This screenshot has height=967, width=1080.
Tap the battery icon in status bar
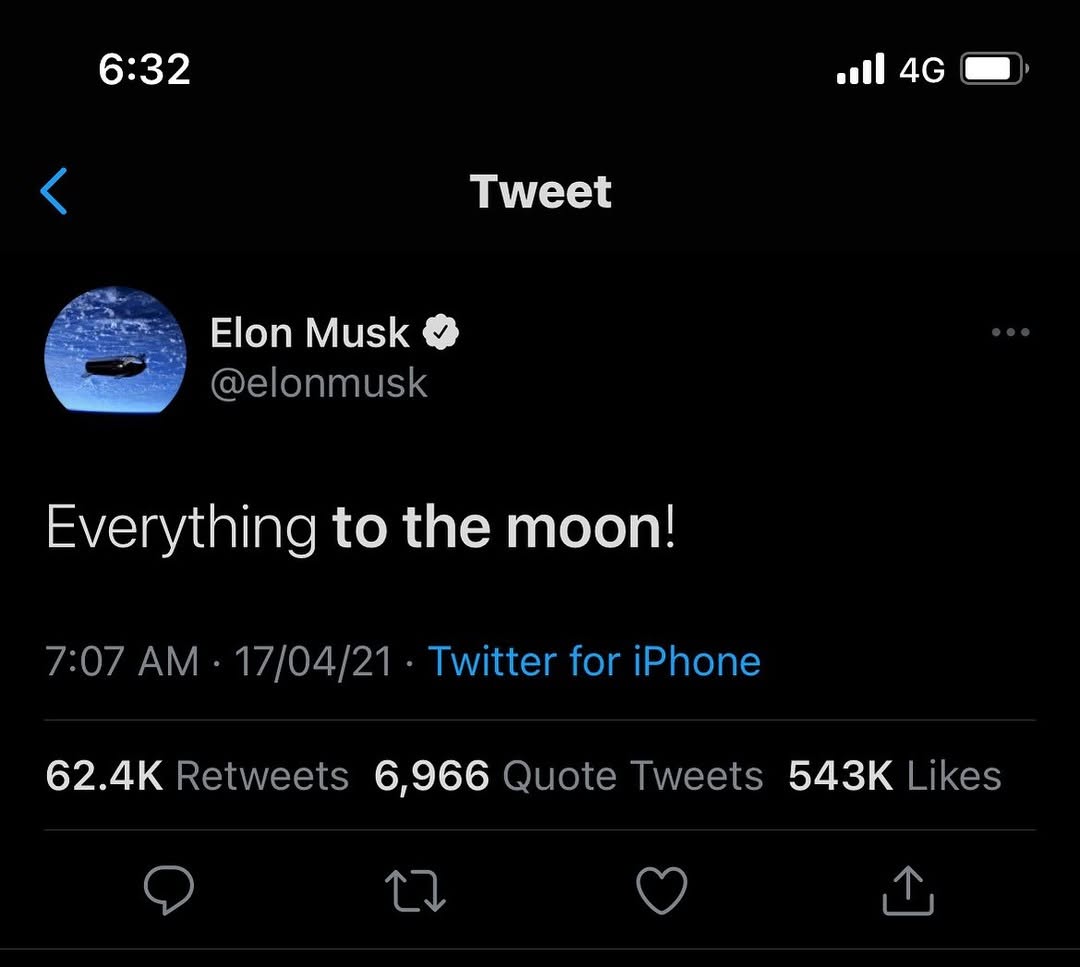(993, 70)
